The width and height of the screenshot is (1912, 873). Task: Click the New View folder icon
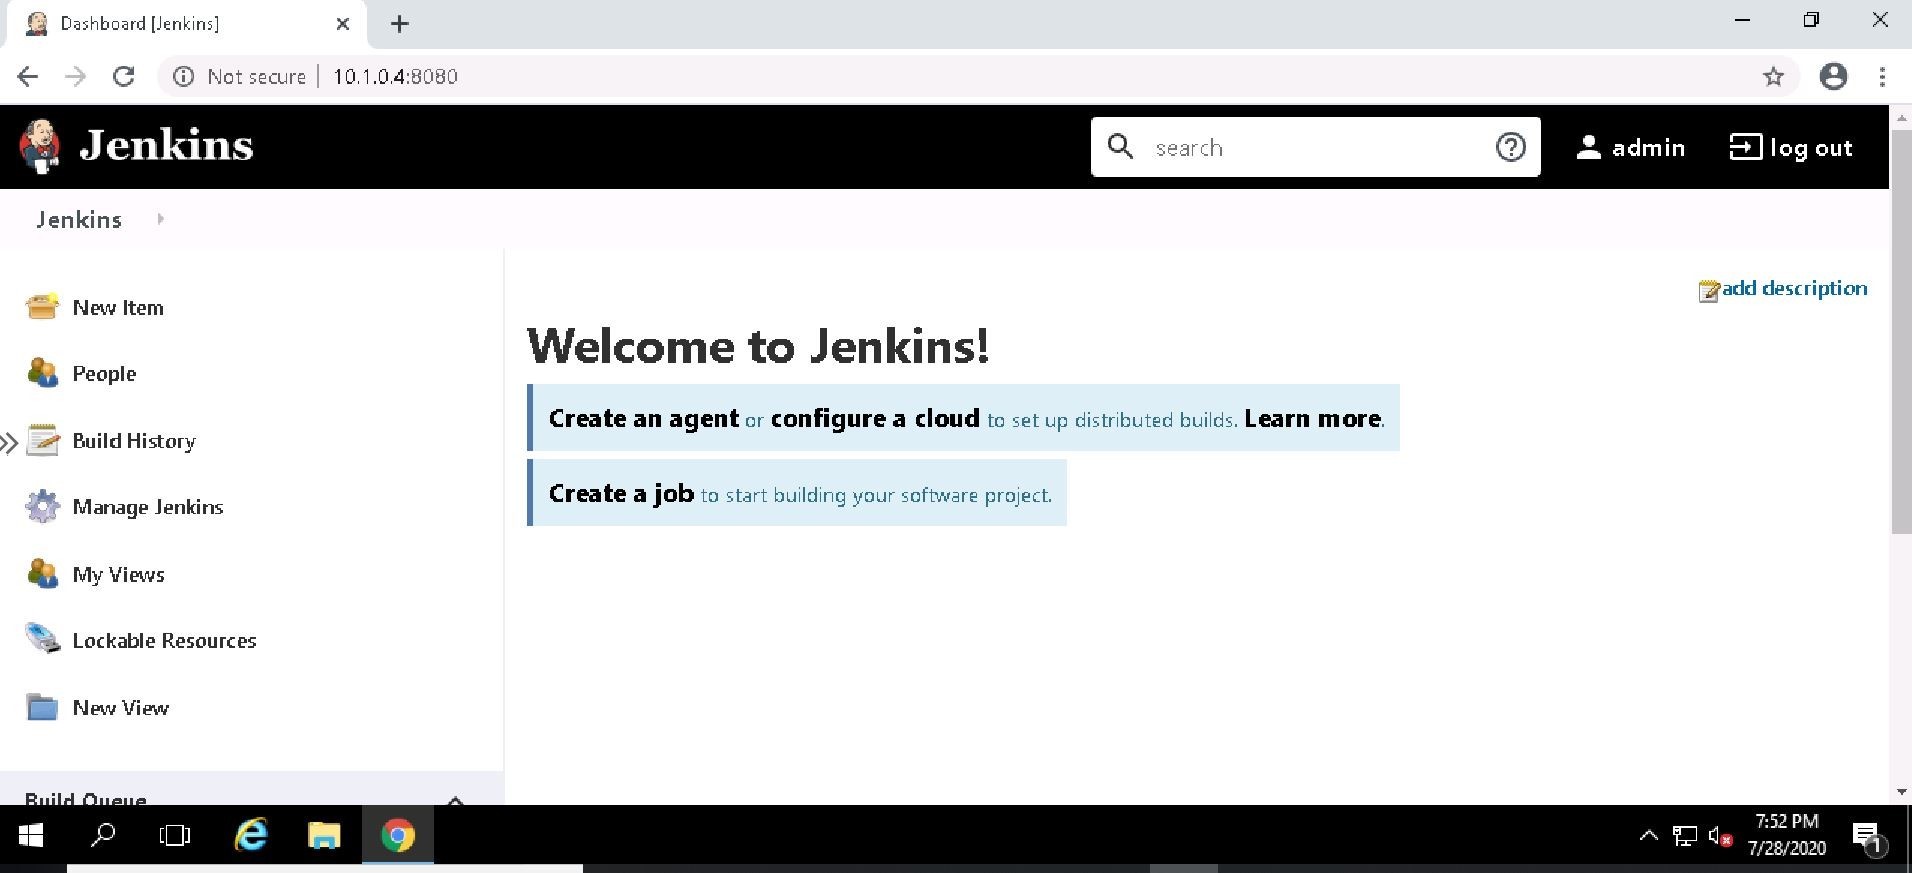pyautogui.click(x=42, y=707)
